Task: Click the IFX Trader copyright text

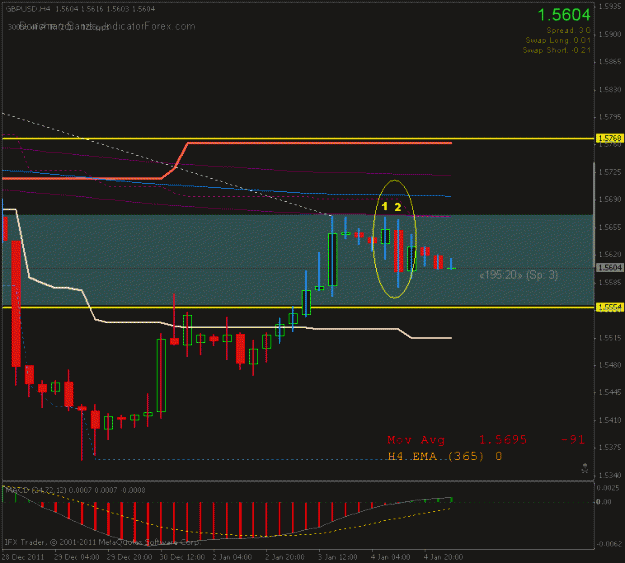Action: 102,542
